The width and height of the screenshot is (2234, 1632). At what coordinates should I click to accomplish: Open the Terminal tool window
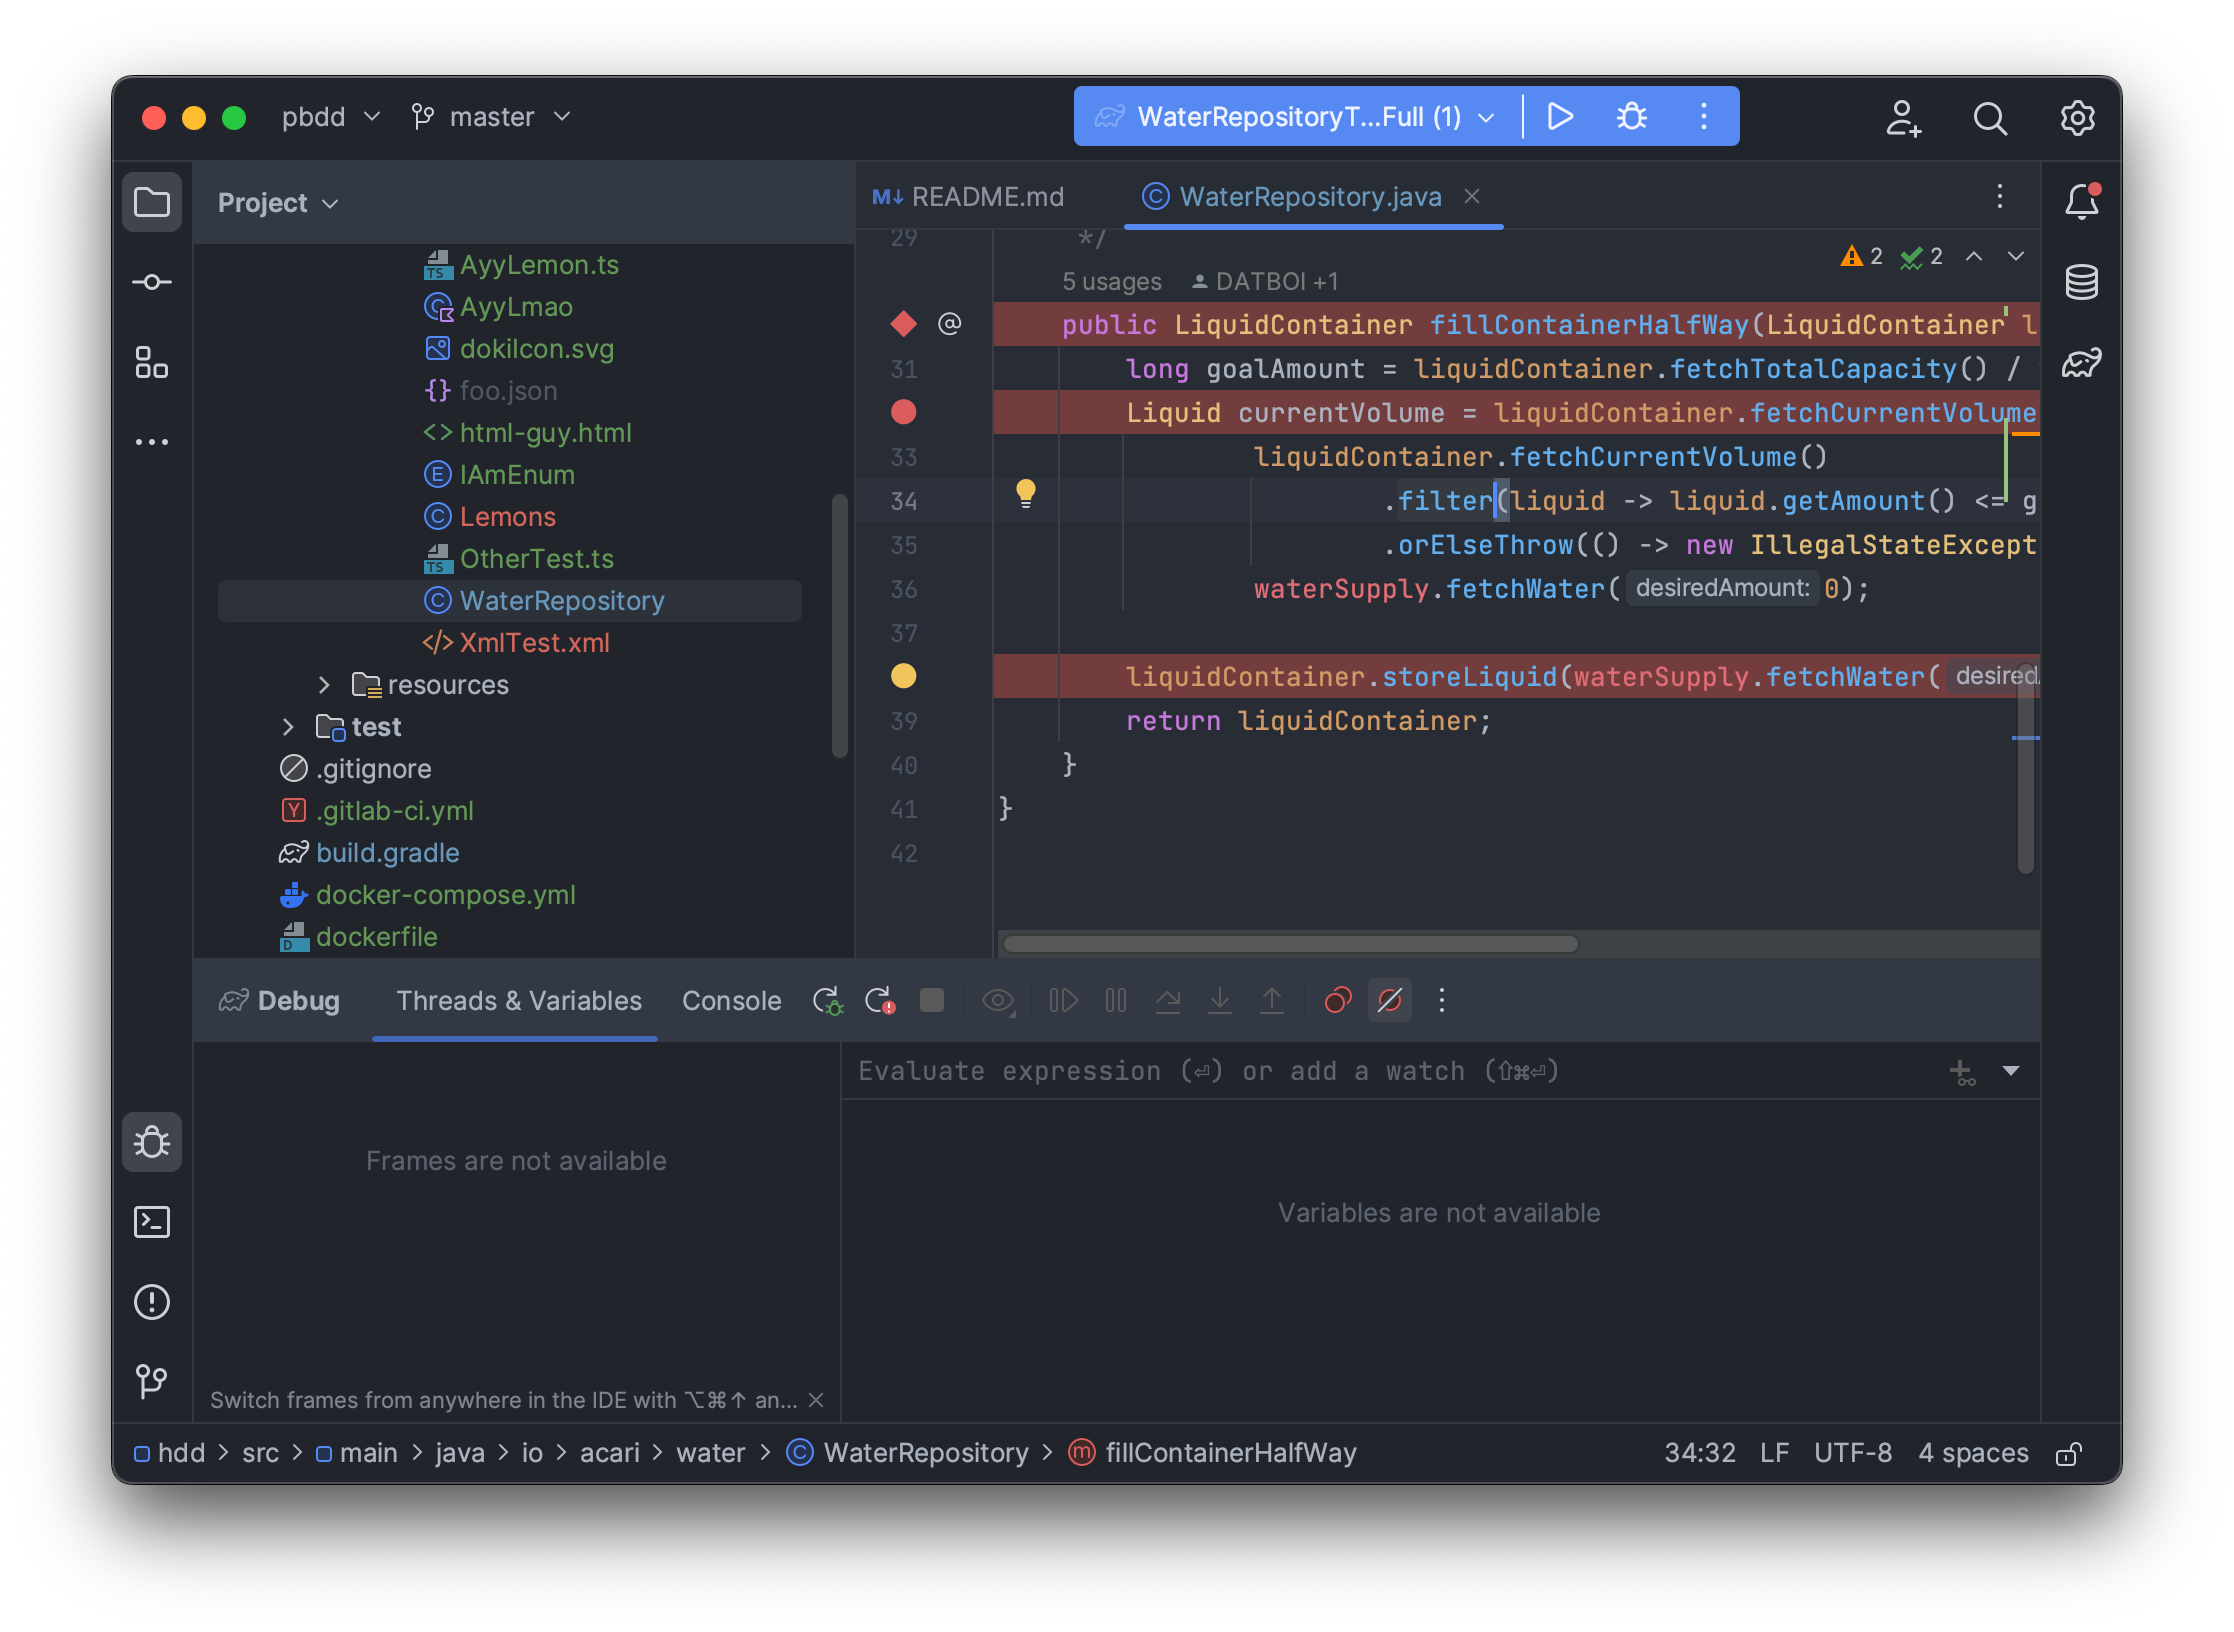(x=152, y=1222)
